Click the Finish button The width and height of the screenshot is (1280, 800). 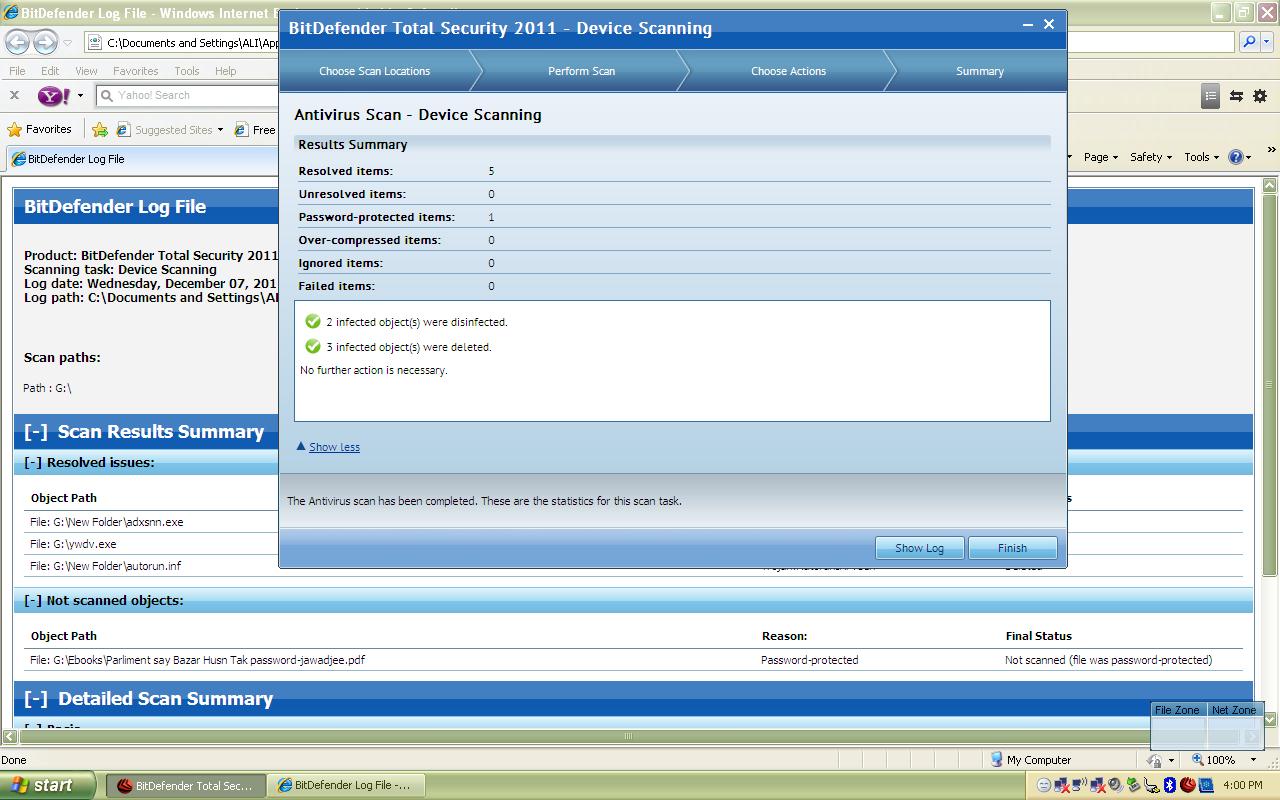click(x=1012, y=548)
